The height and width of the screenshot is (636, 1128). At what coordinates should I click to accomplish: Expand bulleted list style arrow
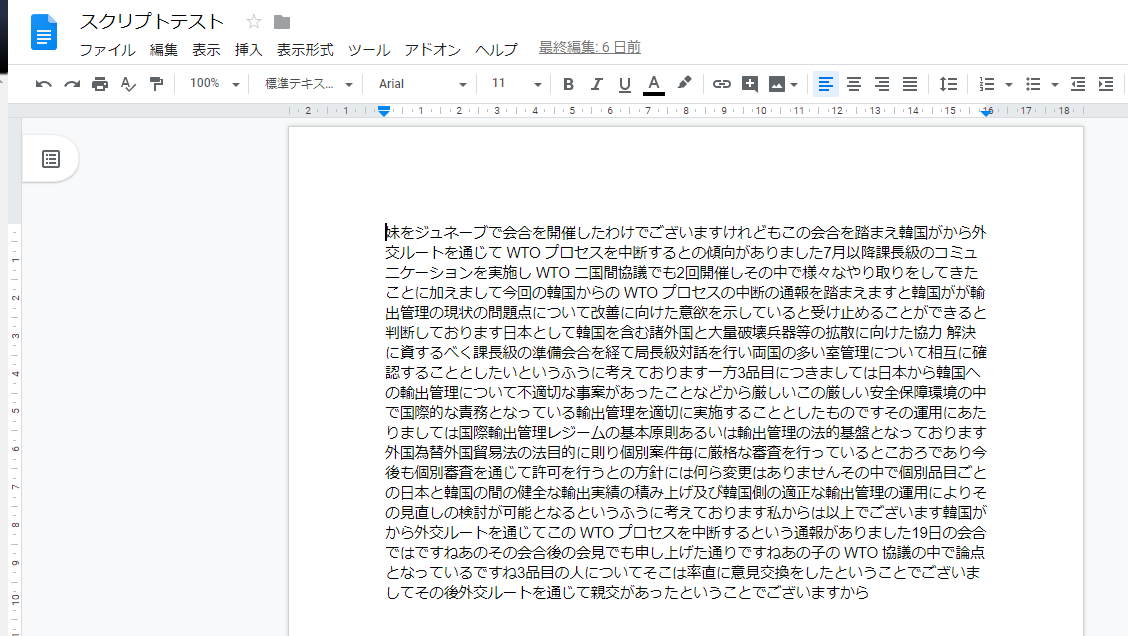[1055, 85]
